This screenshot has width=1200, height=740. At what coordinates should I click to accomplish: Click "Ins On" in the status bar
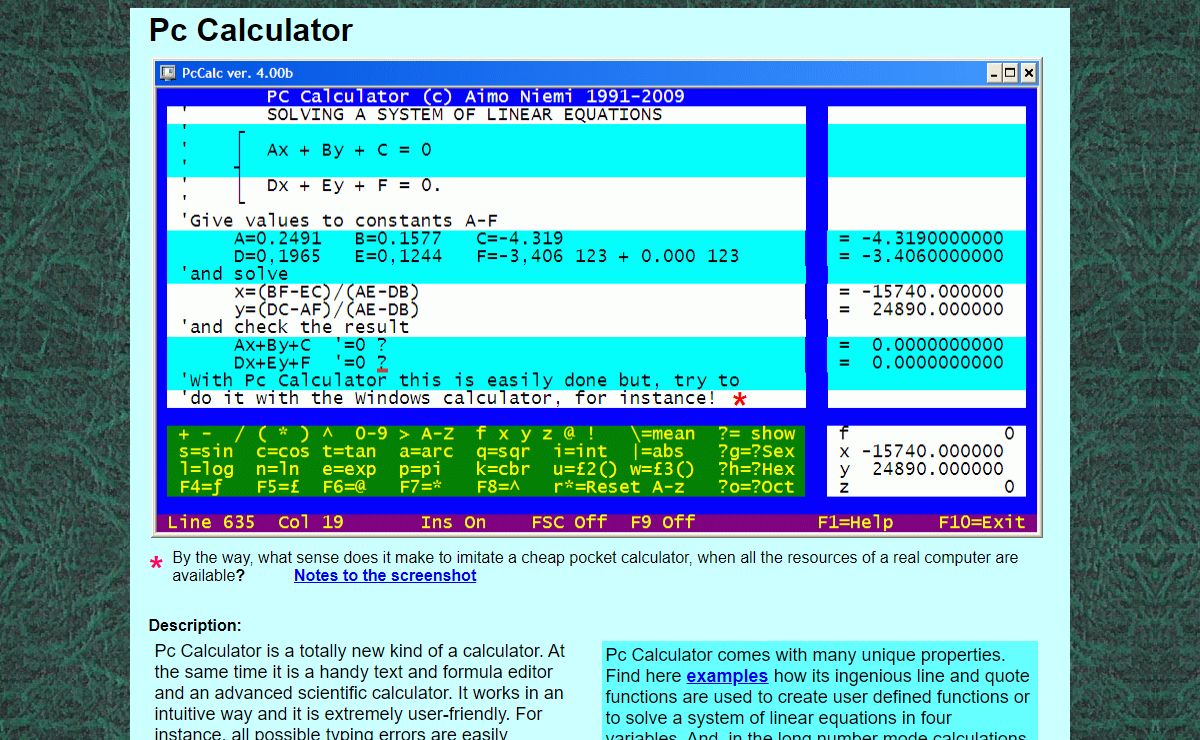pyautogui.click(x=453, y=523)
